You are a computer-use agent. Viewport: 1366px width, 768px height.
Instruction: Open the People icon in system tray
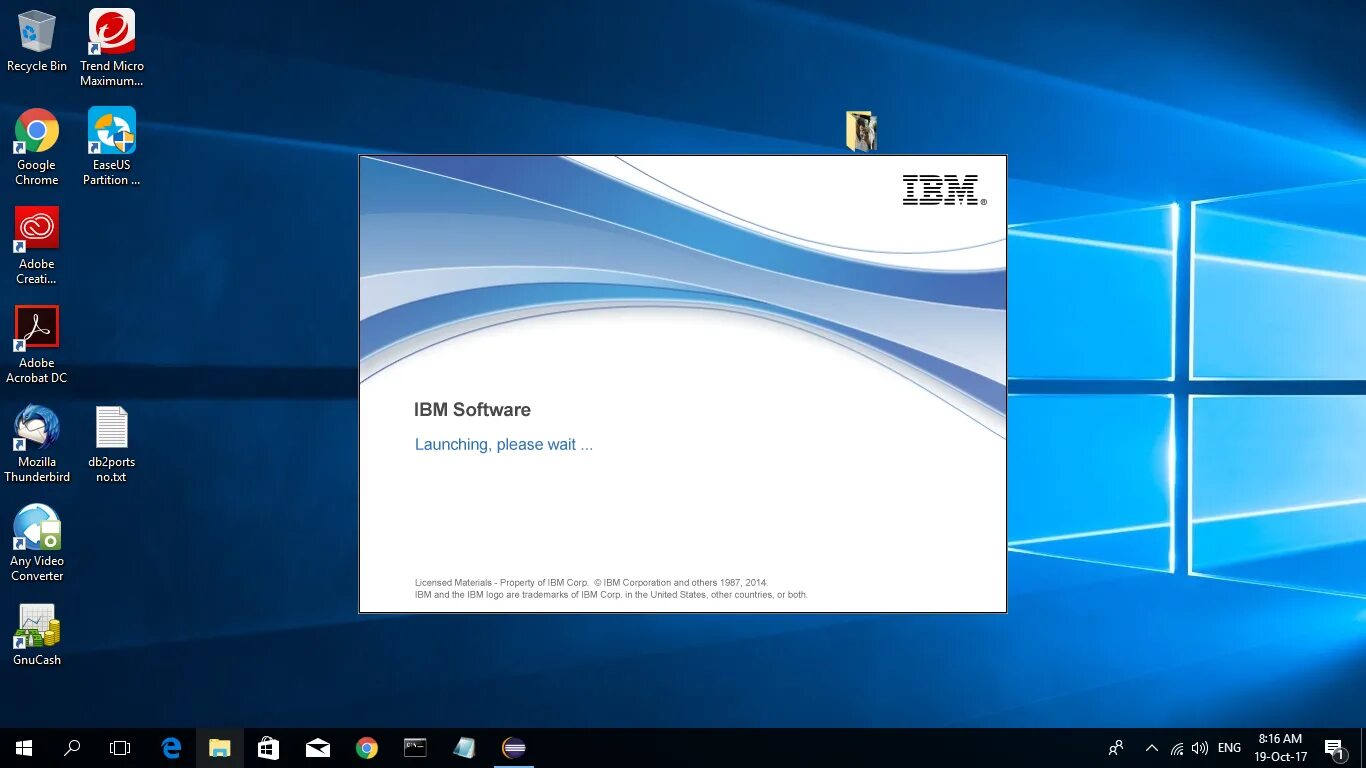pyautogui.click(x=1116, y=748)
